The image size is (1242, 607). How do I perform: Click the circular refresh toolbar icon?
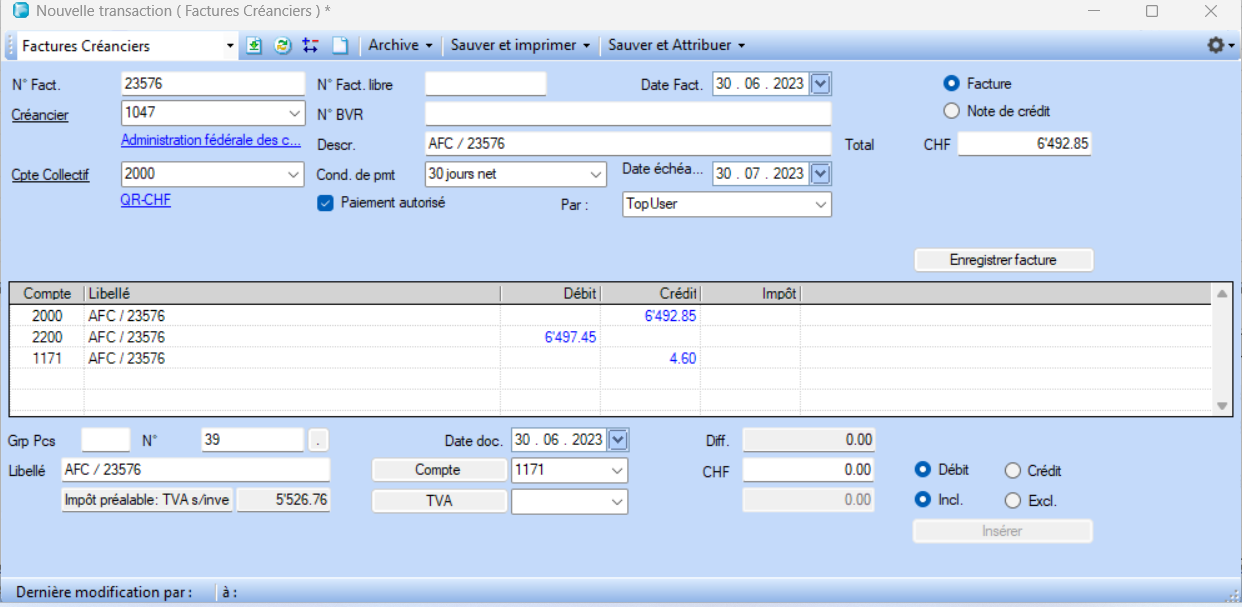click(x=282, y=46)
